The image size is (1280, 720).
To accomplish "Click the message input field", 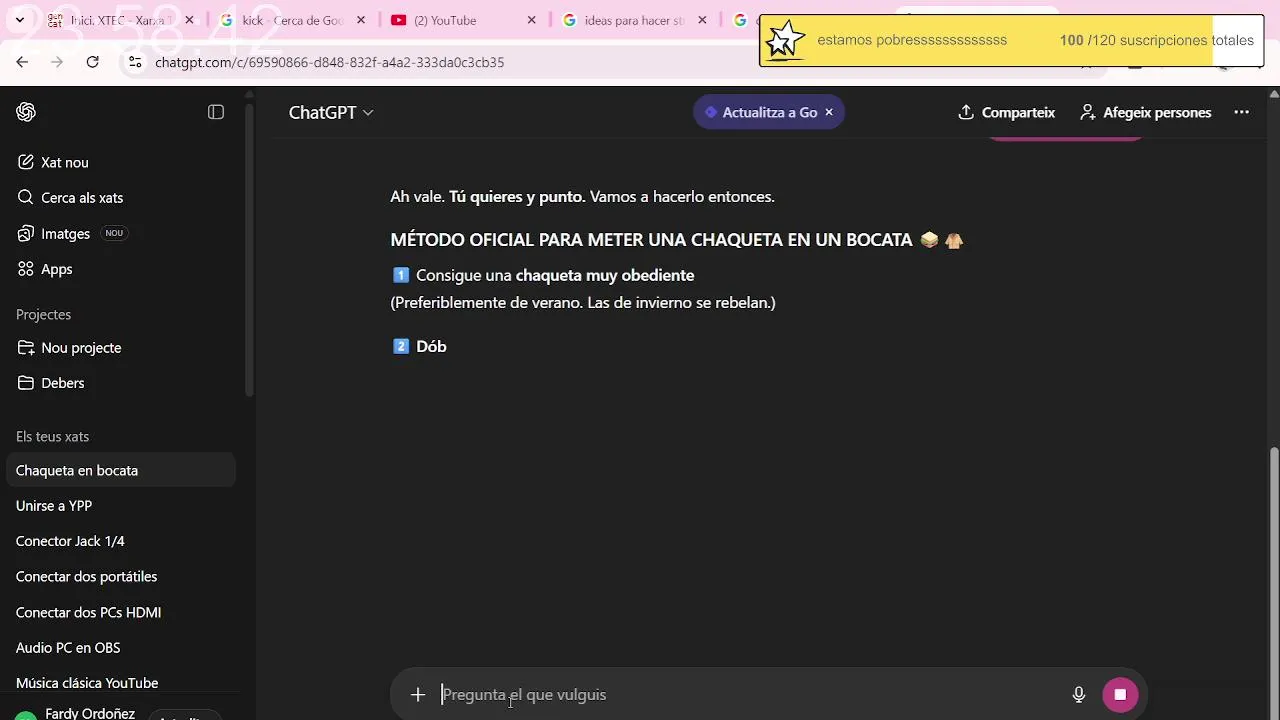I will tap(750, 694).
